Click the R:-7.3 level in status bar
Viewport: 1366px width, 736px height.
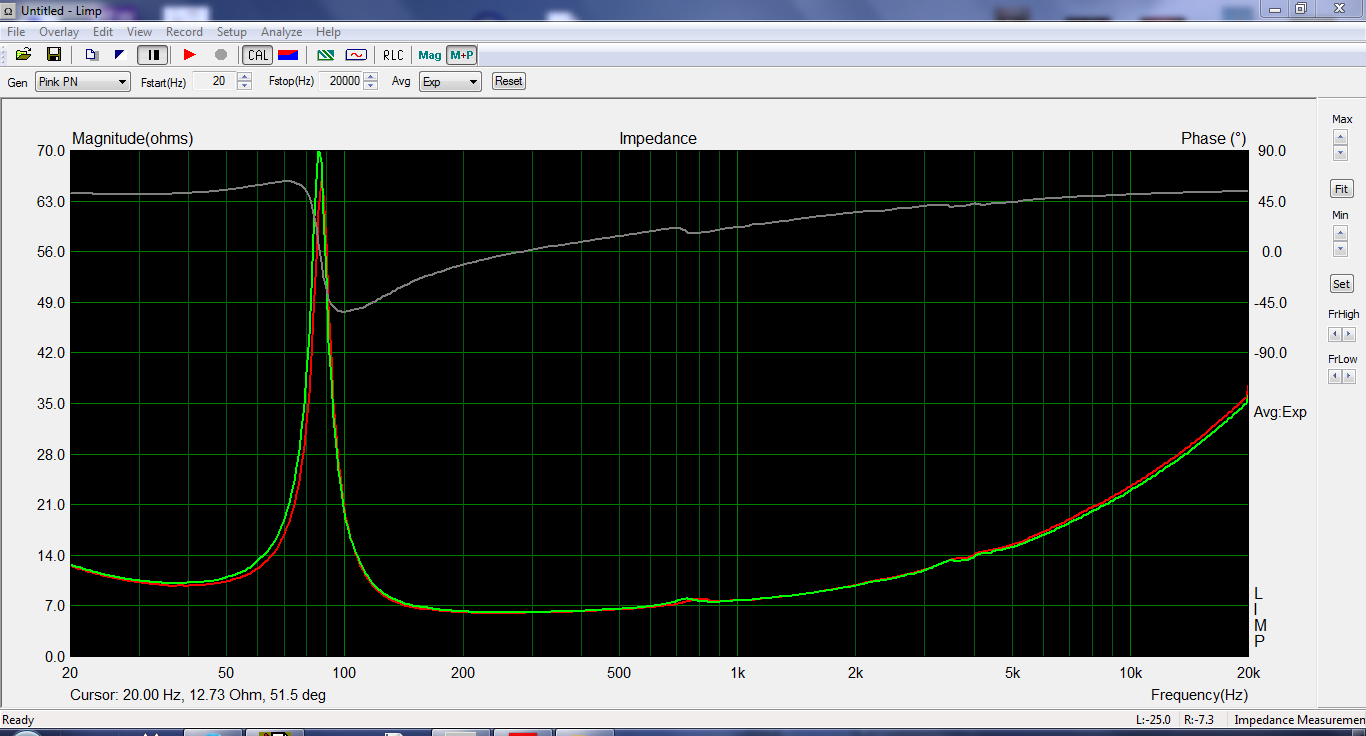pos(1198,720)
